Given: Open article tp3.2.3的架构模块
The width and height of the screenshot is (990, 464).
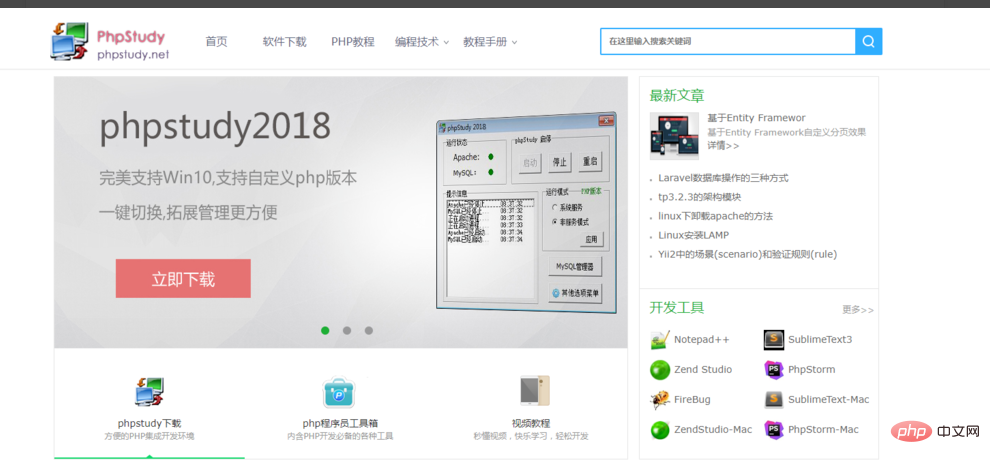Looking at the screenshot, I should pyautogui.click(x=700, y=197).
